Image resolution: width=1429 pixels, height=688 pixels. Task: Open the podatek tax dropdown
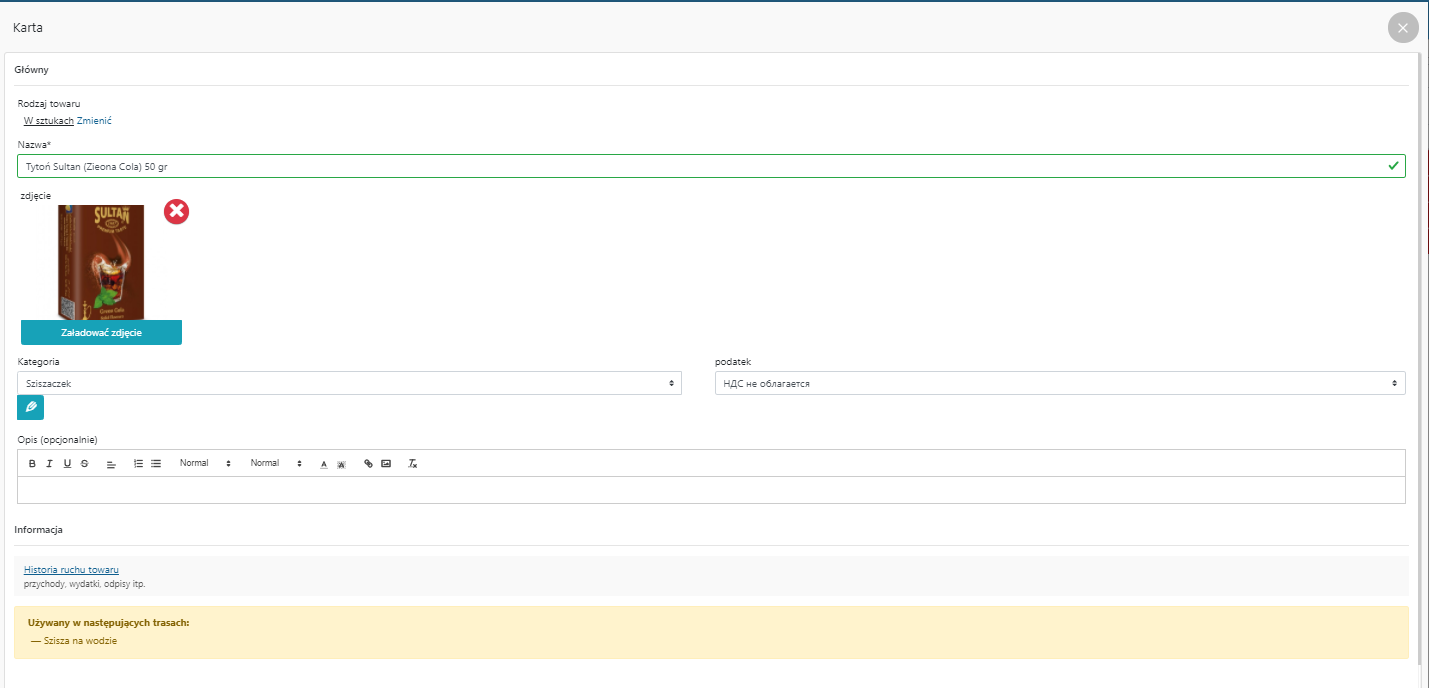coord(1059,383)
